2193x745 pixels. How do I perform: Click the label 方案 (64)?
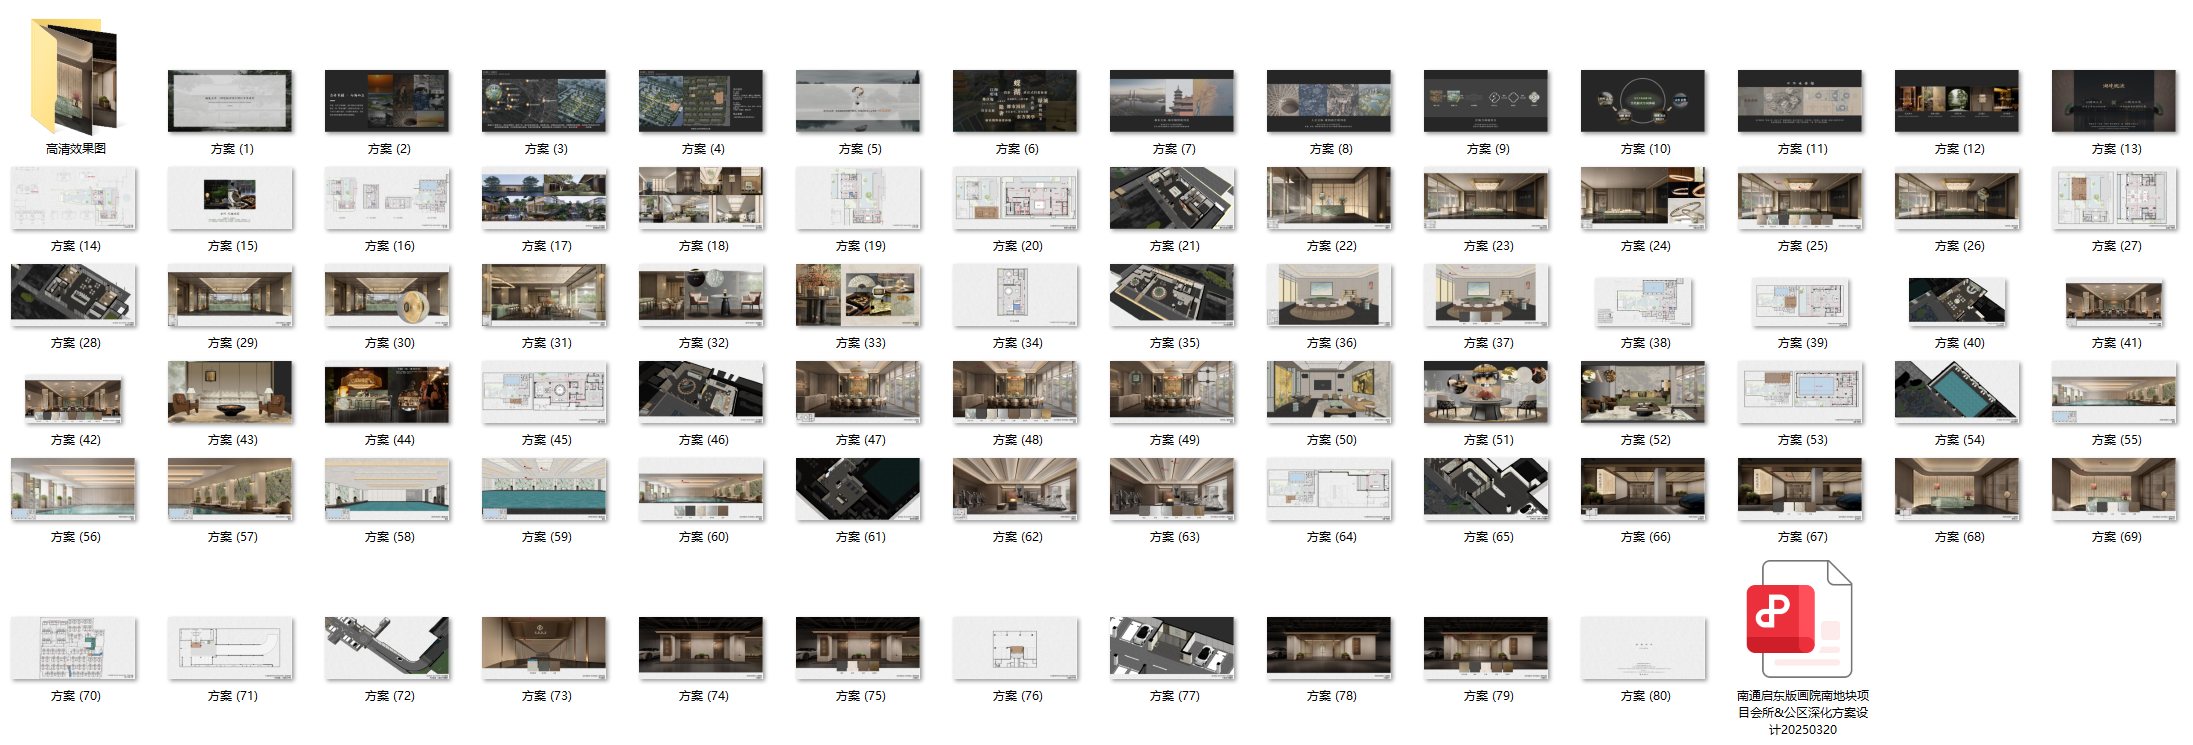tap(1331, 537)
